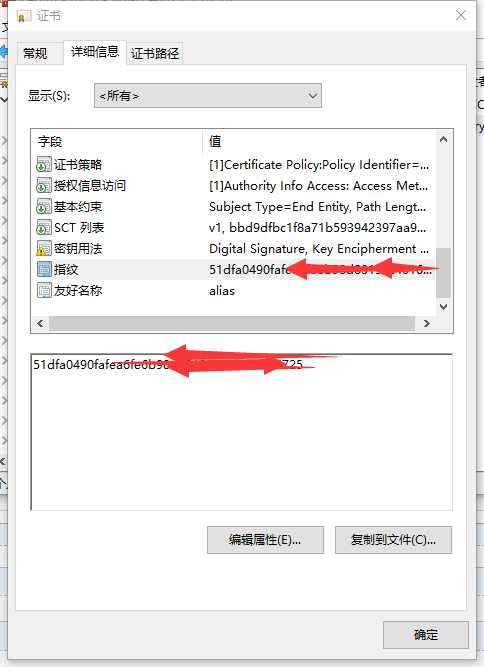
Task: Click the field list's up scroll arrow
Action: click(x=443, y=140)
